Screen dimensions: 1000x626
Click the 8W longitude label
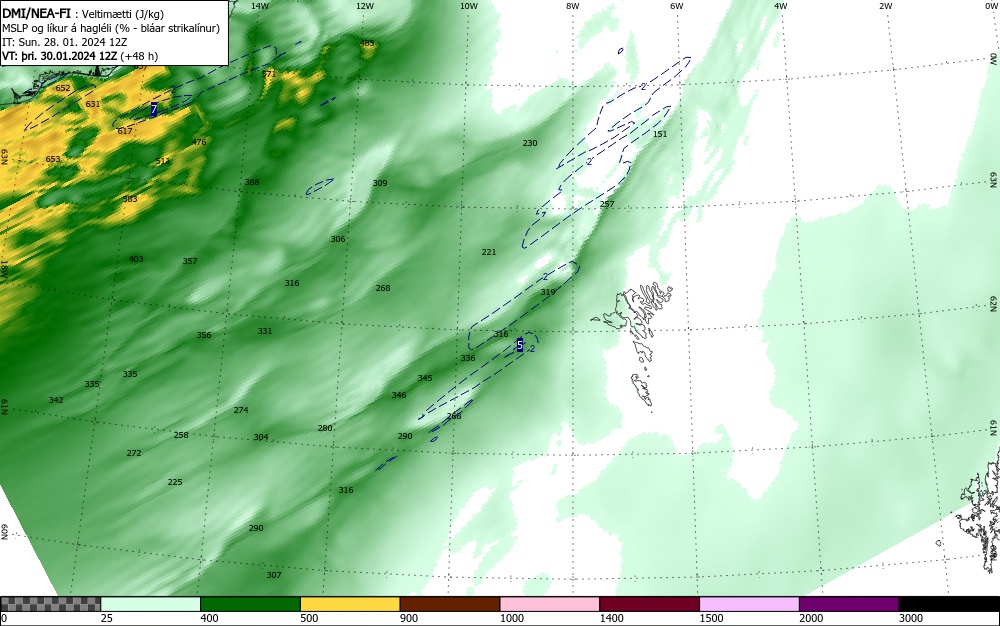(x=573, y=6)
